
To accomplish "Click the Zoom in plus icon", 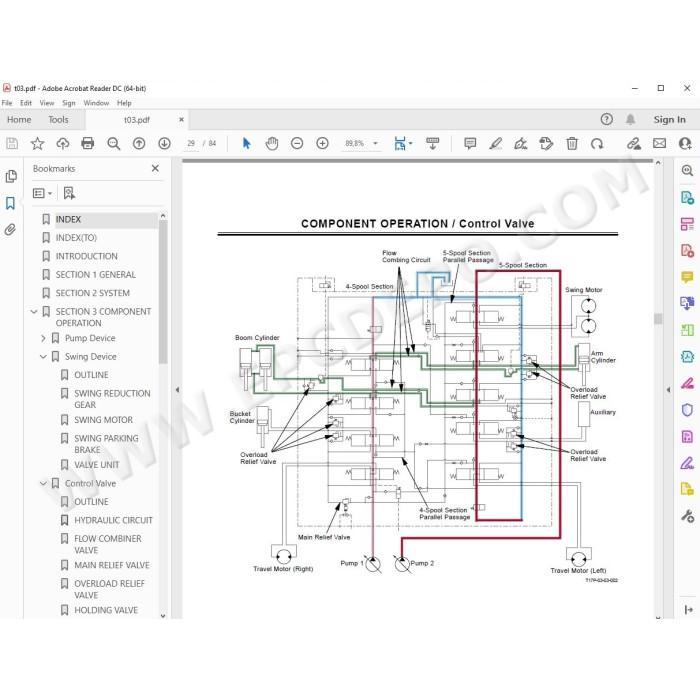I will [x=322, y=143].
